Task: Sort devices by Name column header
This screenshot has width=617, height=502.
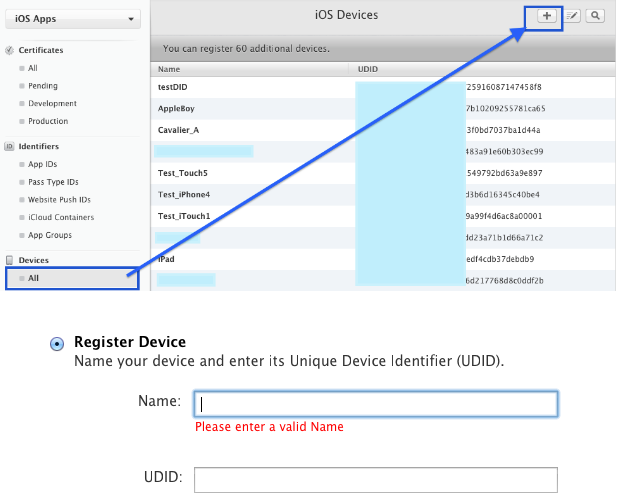Action: coord(169,70)
